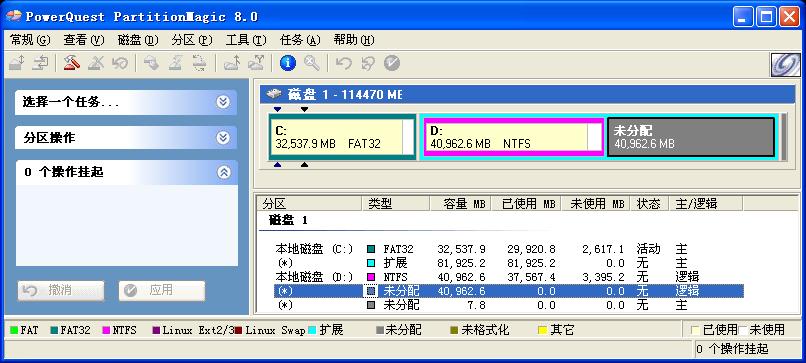Click the PowerQuest logo icon at toolbar end
The width and height of the screenshot is (806, 363).
(x=785, y=65)
